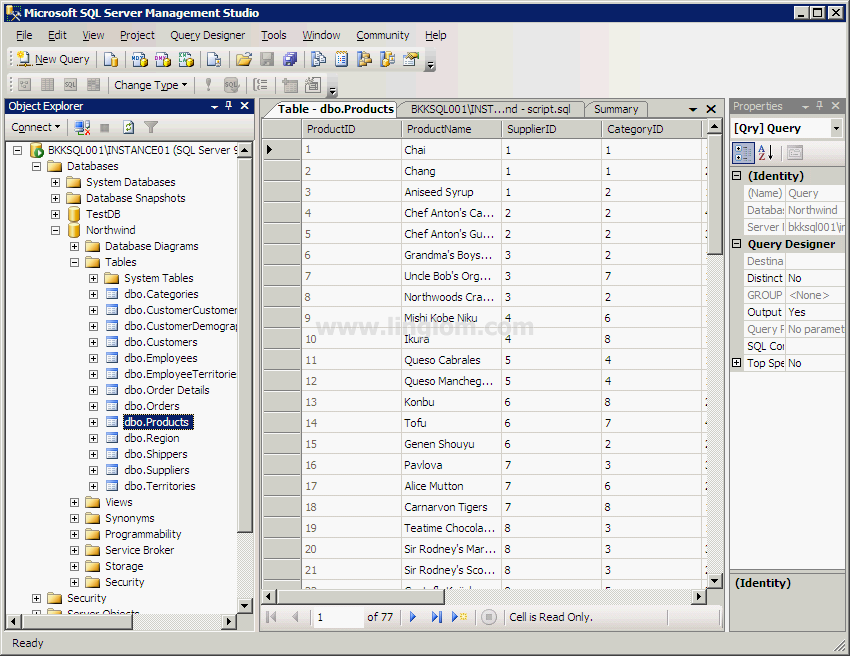The width and height of the screenshot is (850, 656).
Task: Open a new Analysis Services XMLA query
Action: tap(186, 59)
